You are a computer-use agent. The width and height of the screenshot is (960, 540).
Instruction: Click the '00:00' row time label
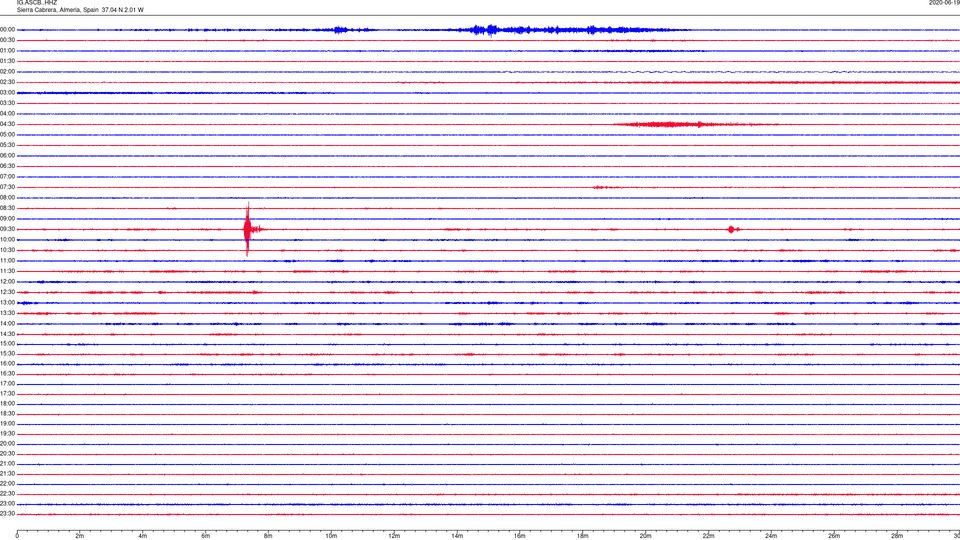click(x=7, y=29)
